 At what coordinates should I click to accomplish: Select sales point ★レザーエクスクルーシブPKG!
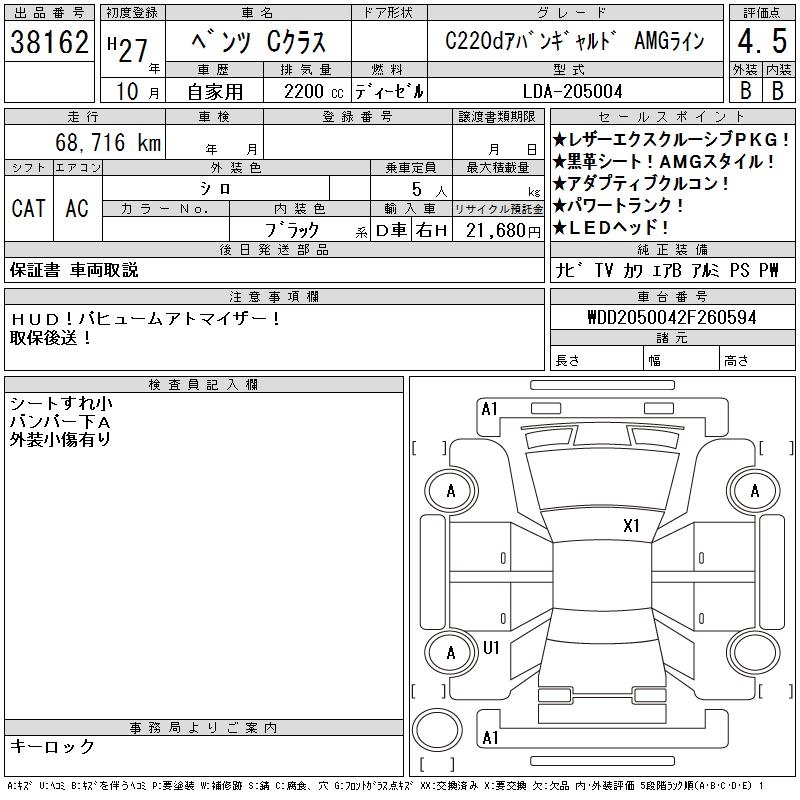pos(671,139)
